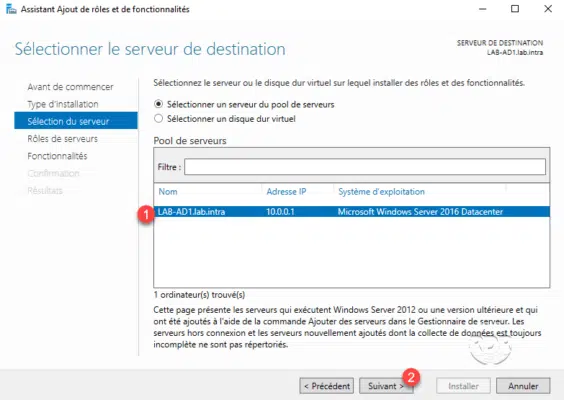The height and width of the screenshot is (400, 564).
Task: Maximize the wizard window
Action: click(515, 9)
